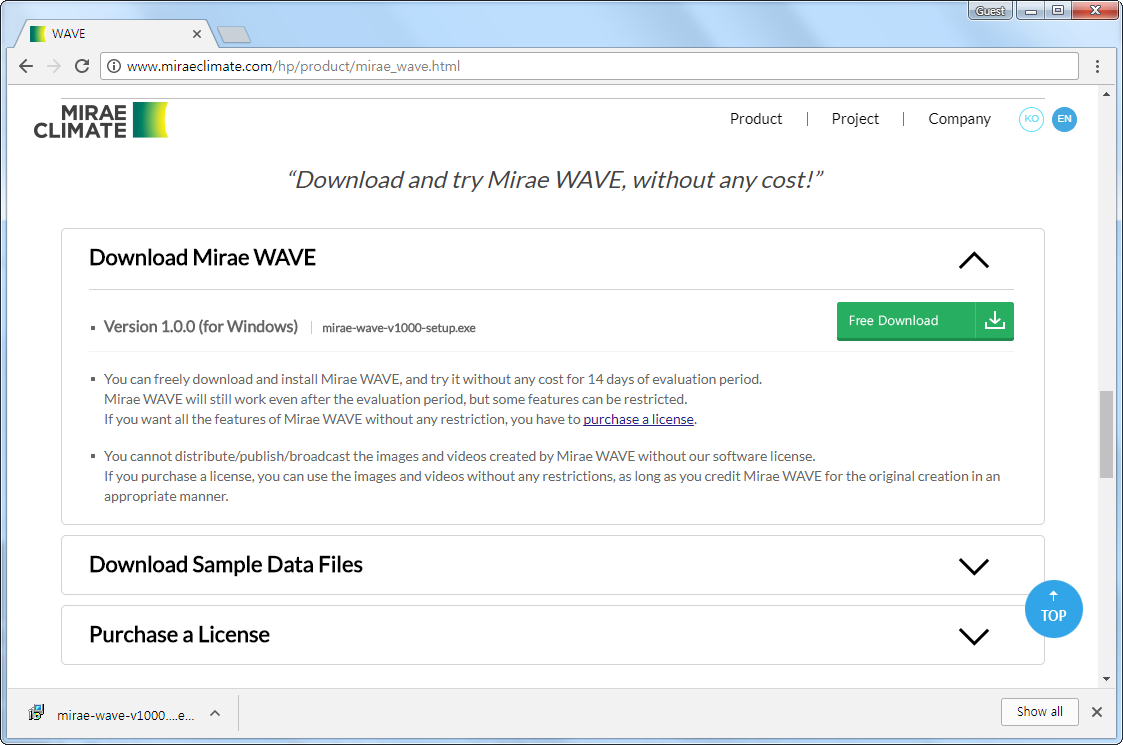
Task: Click scrollbar down arrow
Action: coord(1106,678)
